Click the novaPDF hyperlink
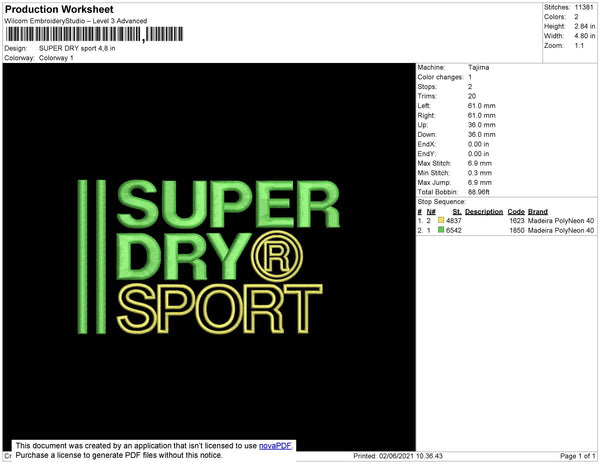Screen dimensions: 600x464 coord(275,446)
